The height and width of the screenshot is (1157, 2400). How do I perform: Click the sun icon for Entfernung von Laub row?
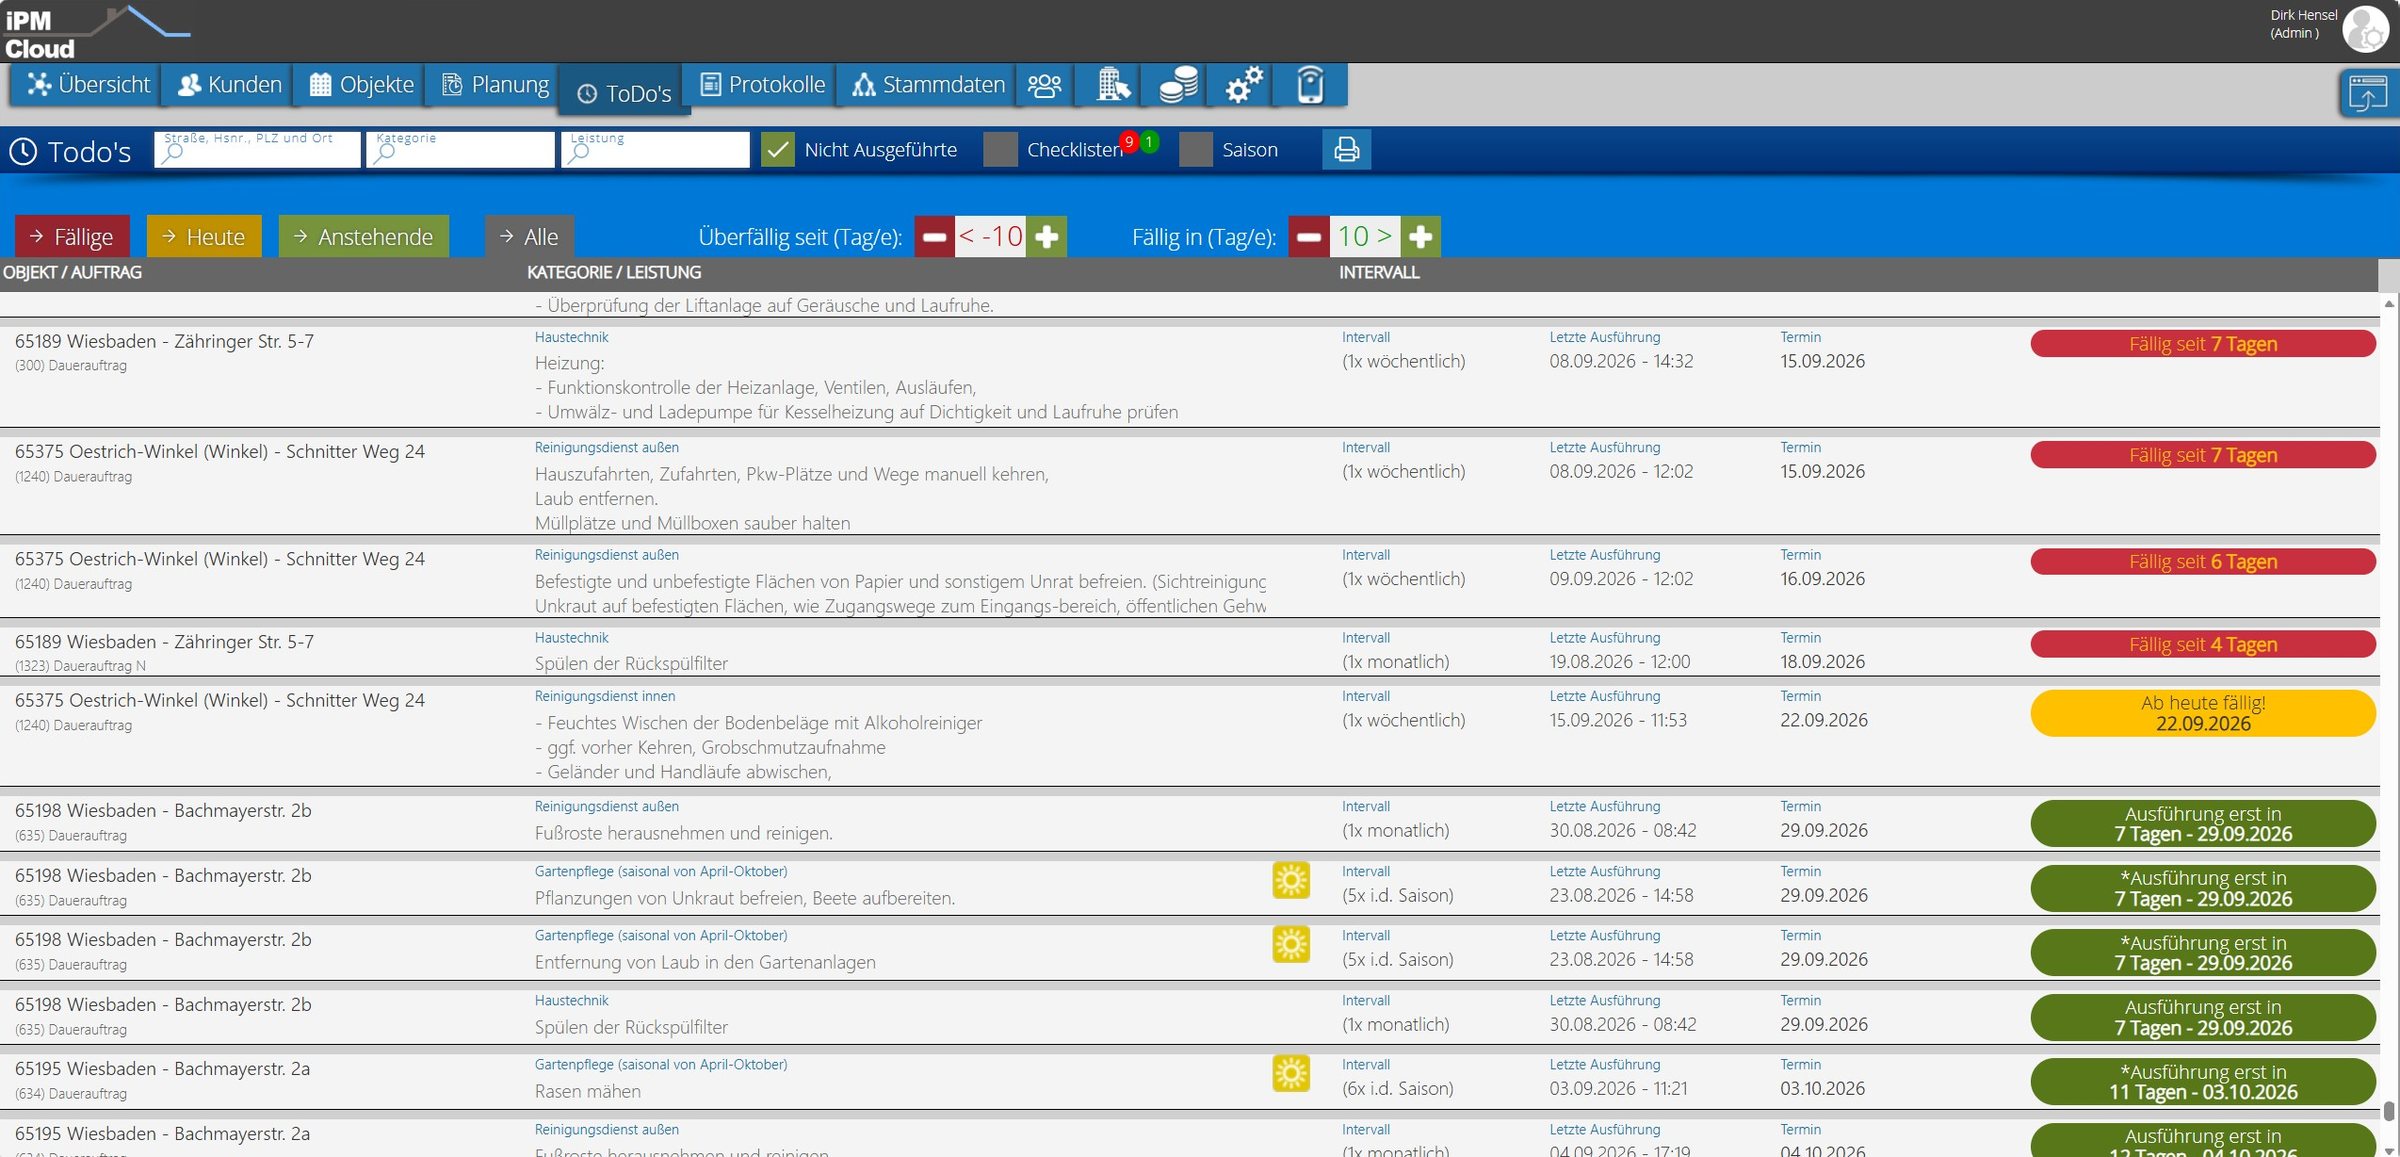click(x=1291, y=944)
